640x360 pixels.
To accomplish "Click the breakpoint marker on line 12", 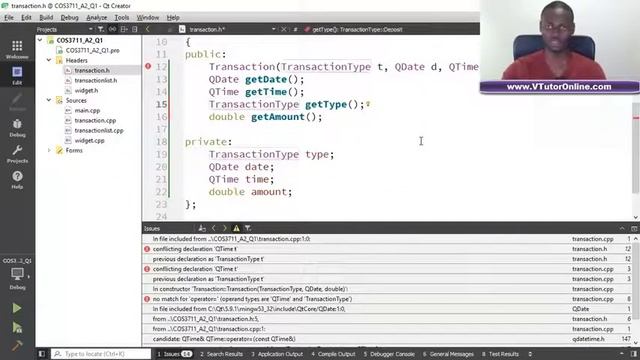I will coord(148,66).
